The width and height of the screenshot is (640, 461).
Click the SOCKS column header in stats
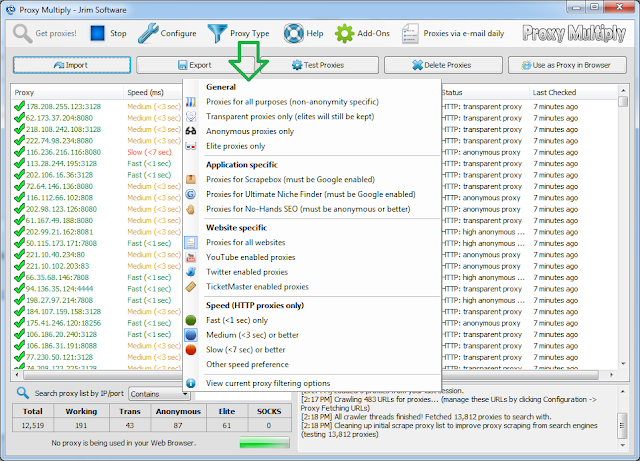[269, 411]
